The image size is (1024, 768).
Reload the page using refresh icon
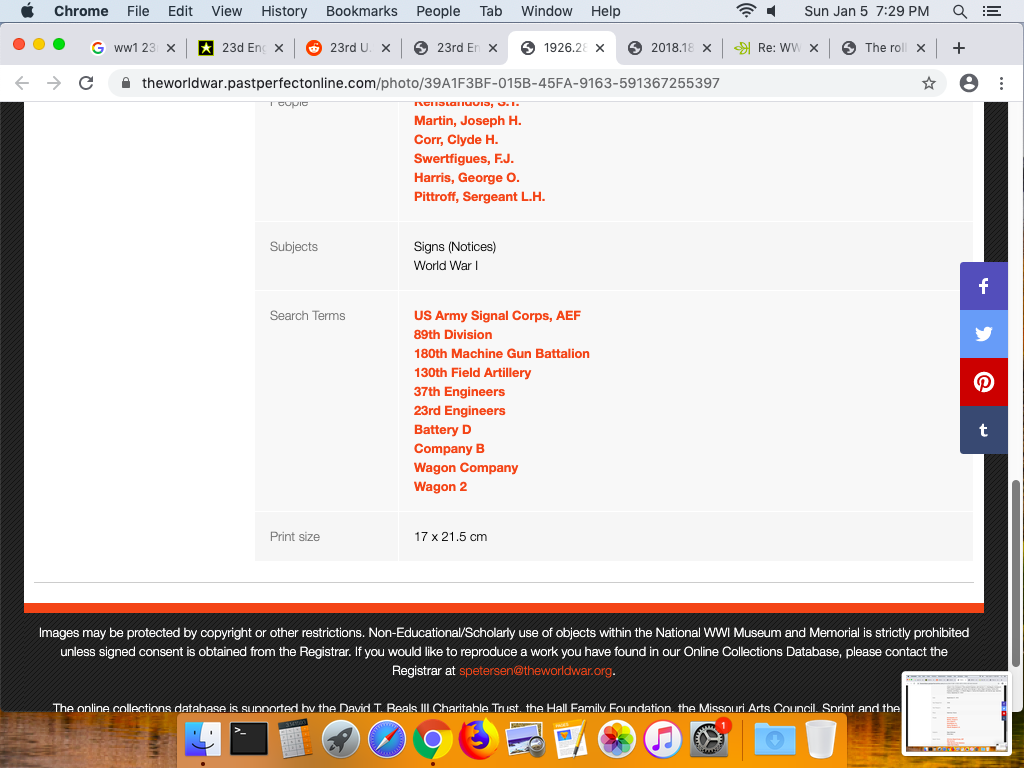click(86, 83)
